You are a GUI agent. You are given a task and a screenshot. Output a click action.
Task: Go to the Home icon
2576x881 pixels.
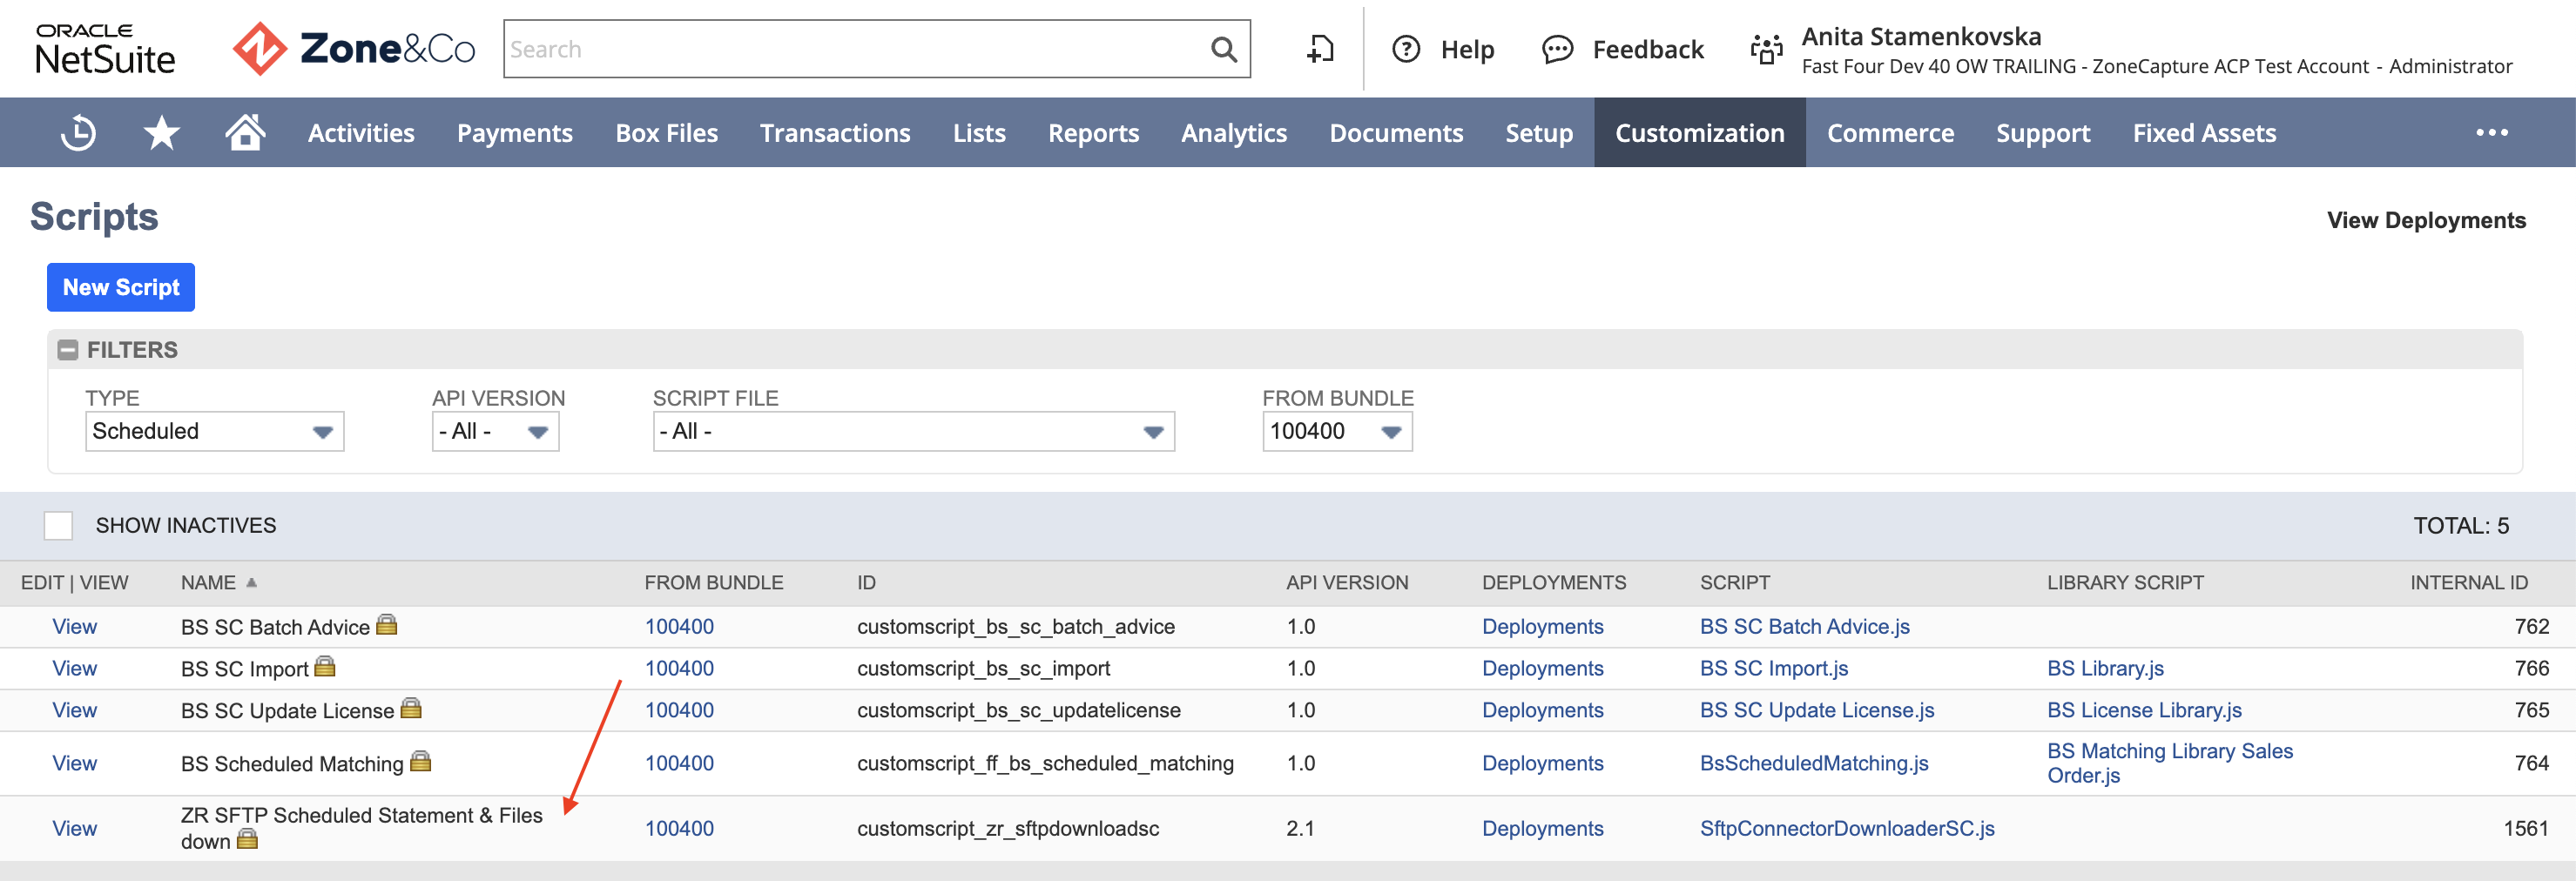coord(244,131)
